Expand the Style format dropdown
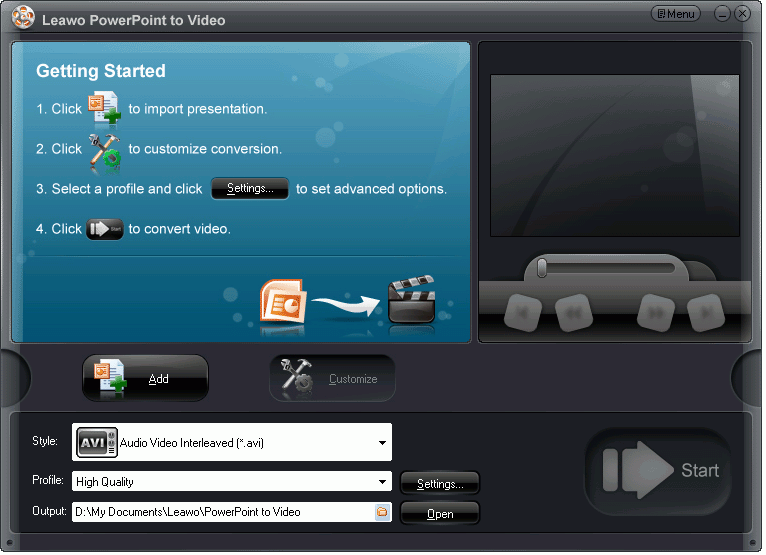Image resolution: width=766 pixels, height=555 pixels. [382, 443]
